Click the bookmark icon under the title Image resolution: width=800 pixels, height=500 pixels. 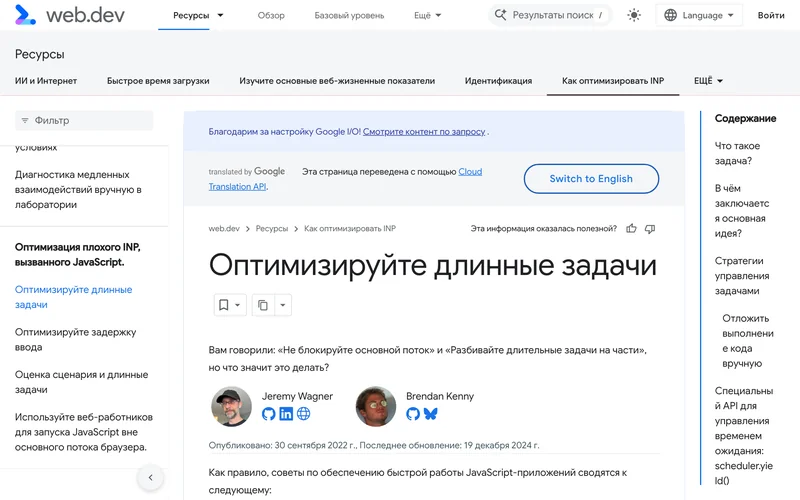click(x=223, y=305)
